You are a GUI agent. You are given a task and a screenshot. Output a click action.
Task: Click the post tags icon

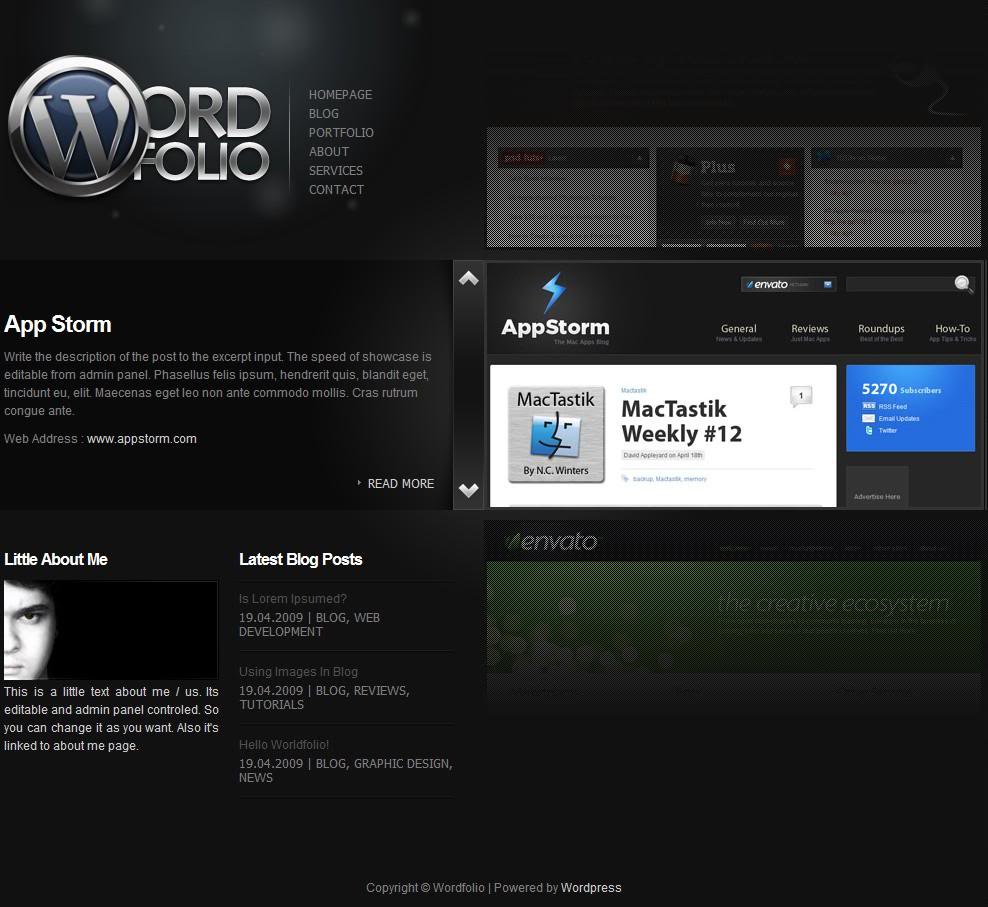(x=625, y=478)
